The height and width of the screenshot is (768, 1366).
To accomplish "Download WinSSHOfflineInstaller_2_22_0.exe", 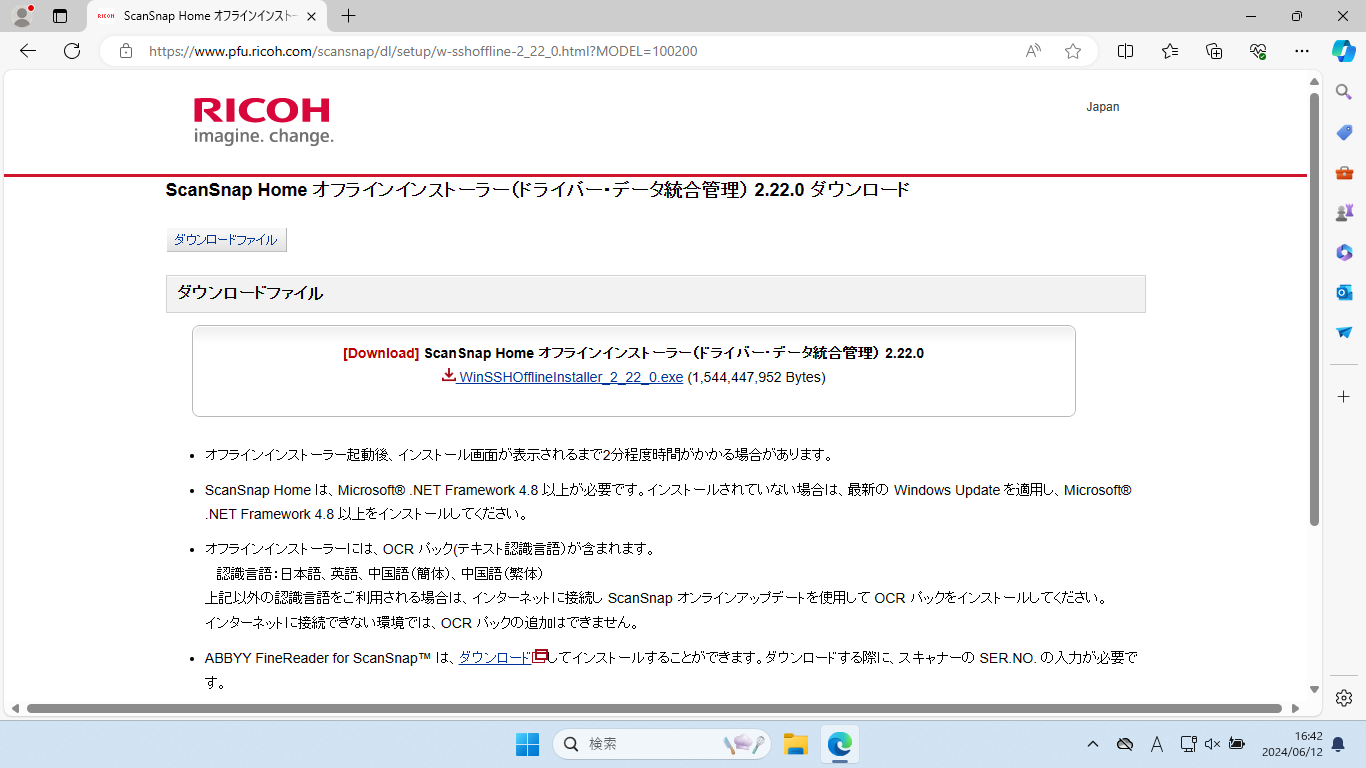I will tap(571, 377).
